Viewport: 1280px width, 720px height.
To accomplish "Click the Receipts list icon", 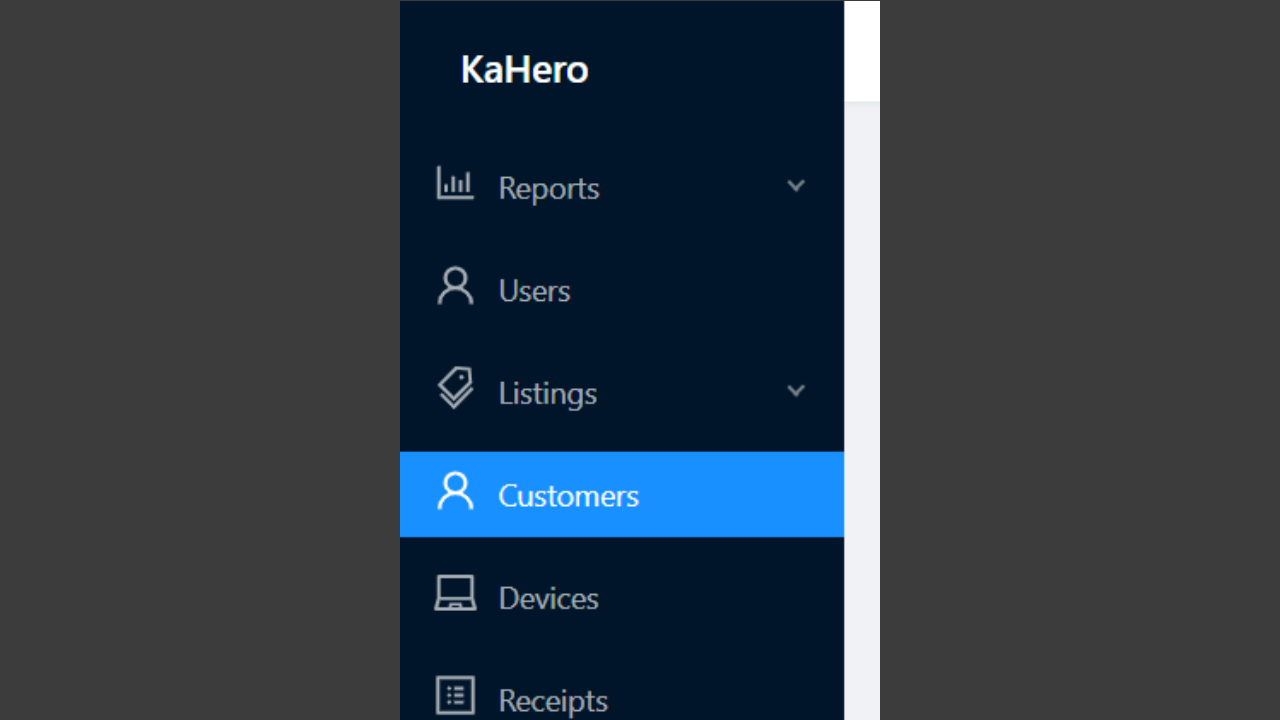I will coord(455,696).
